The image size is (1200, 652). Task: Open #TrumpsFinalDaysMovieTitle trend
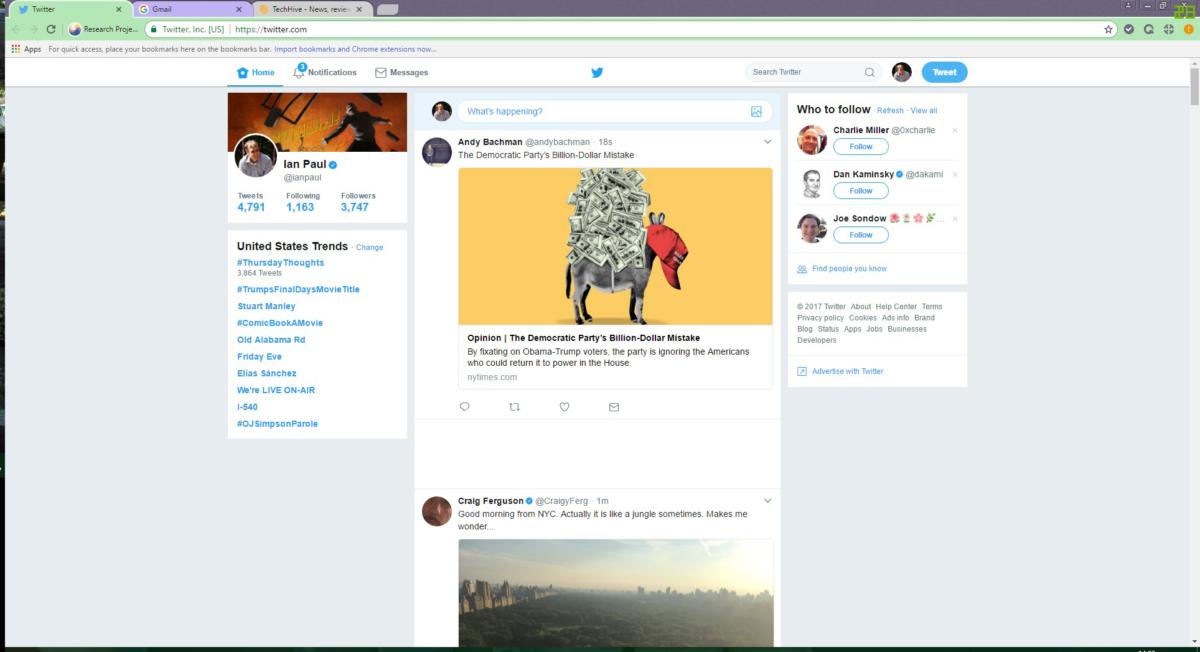point(298,289)
